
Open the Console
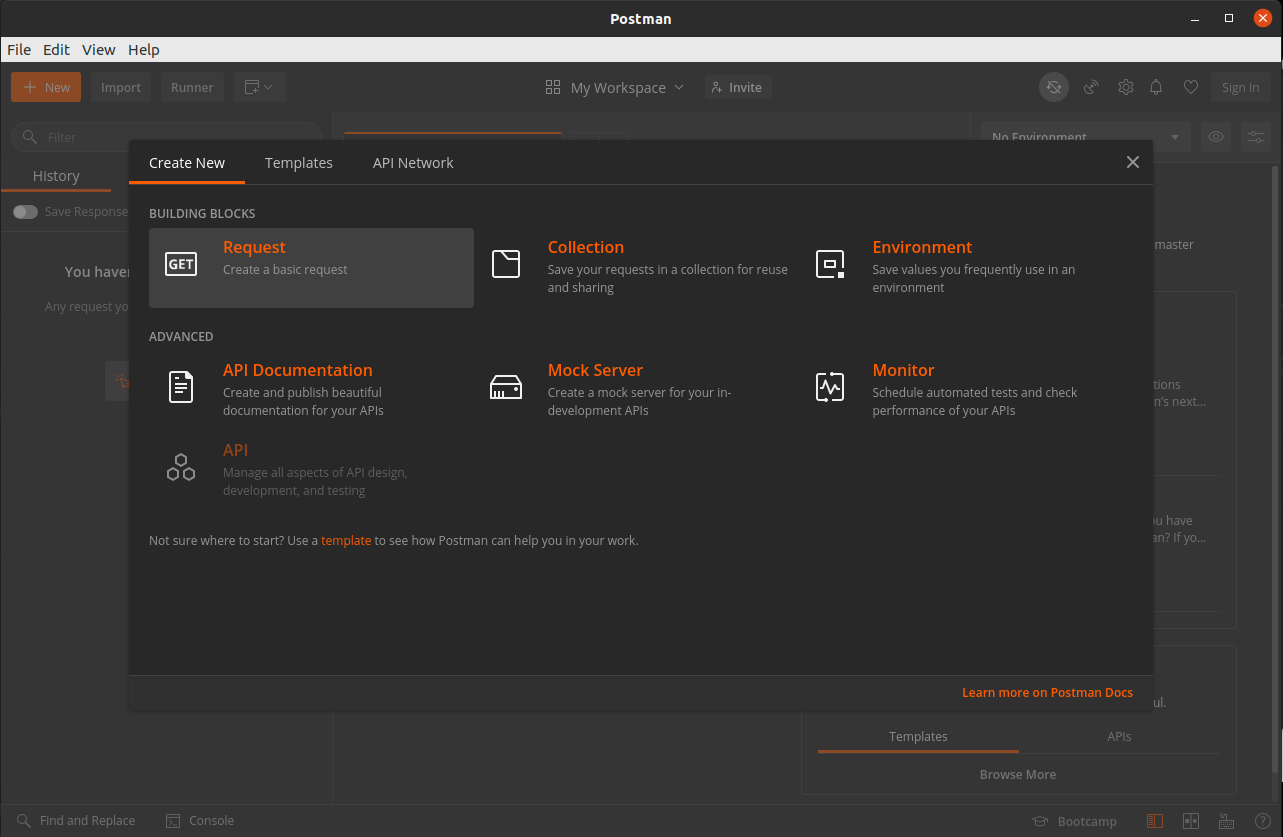(x=200, y=821)
